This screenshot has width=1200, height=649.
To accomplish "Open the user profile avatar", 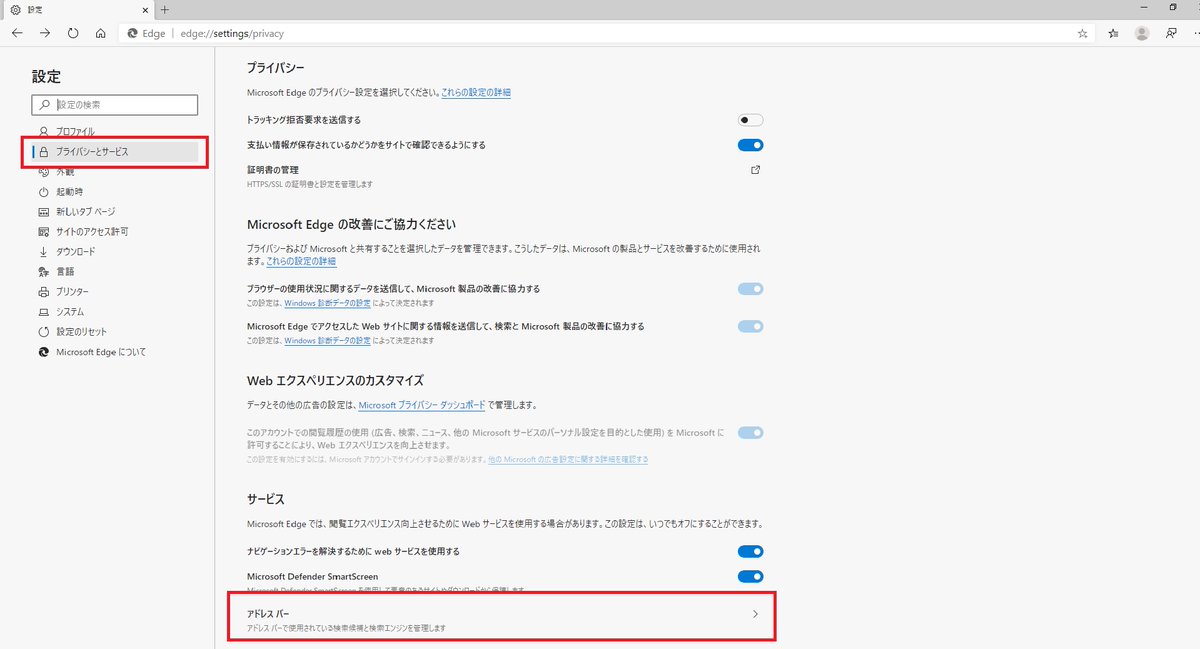I will (1142, 33).
